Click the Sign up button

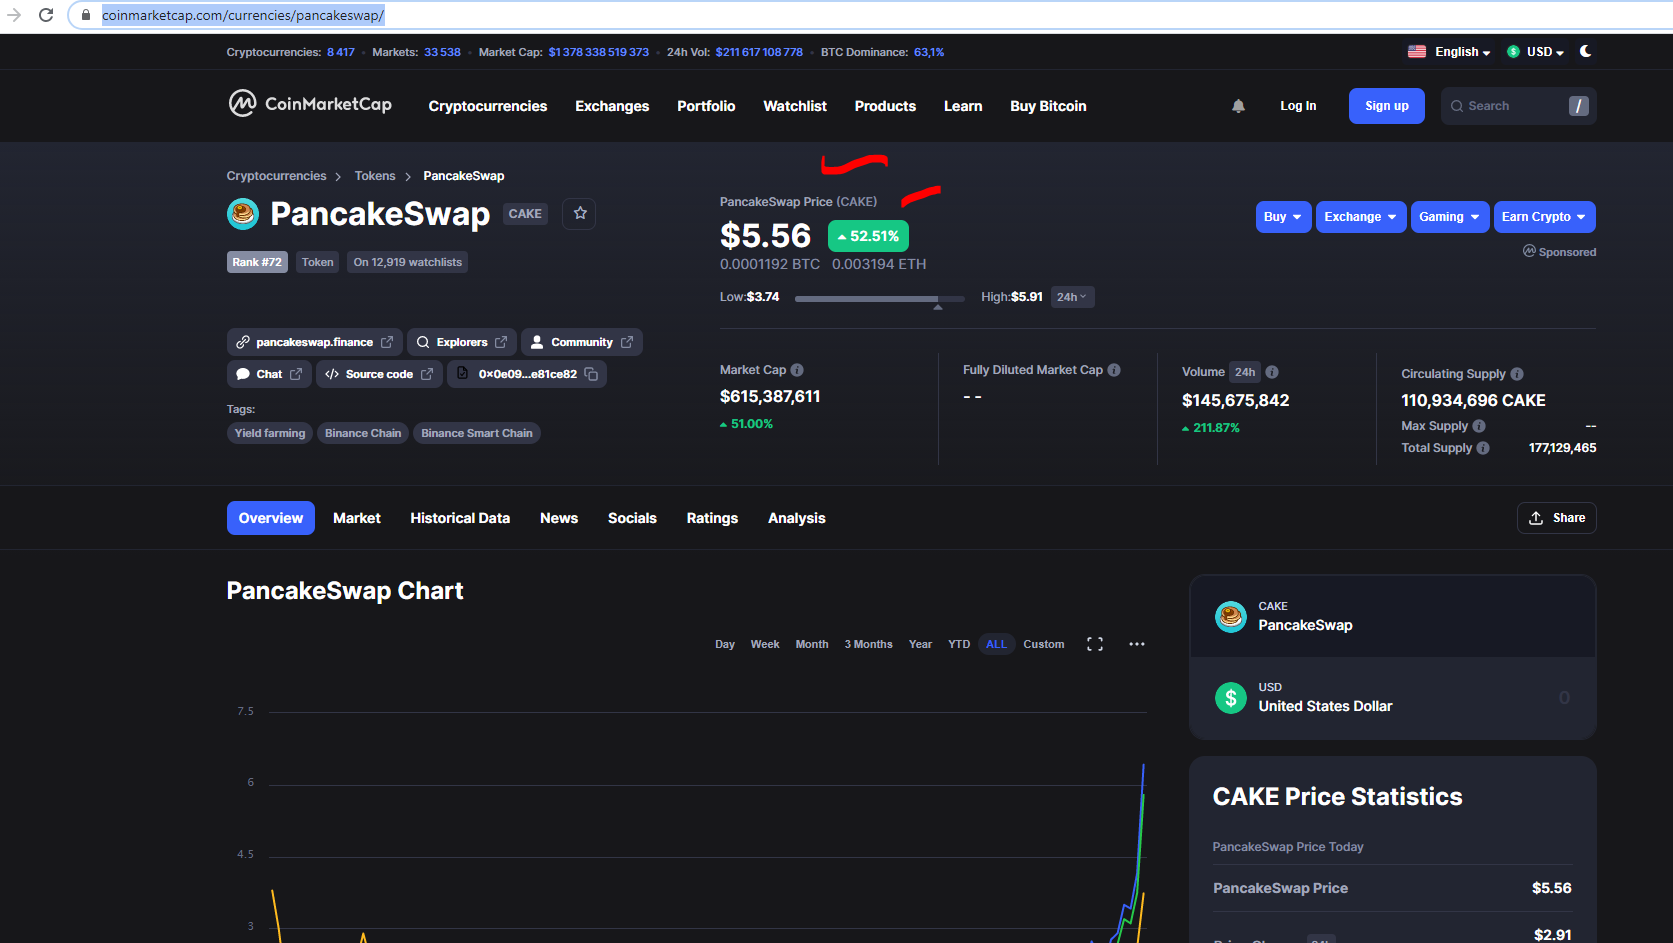1386,105
